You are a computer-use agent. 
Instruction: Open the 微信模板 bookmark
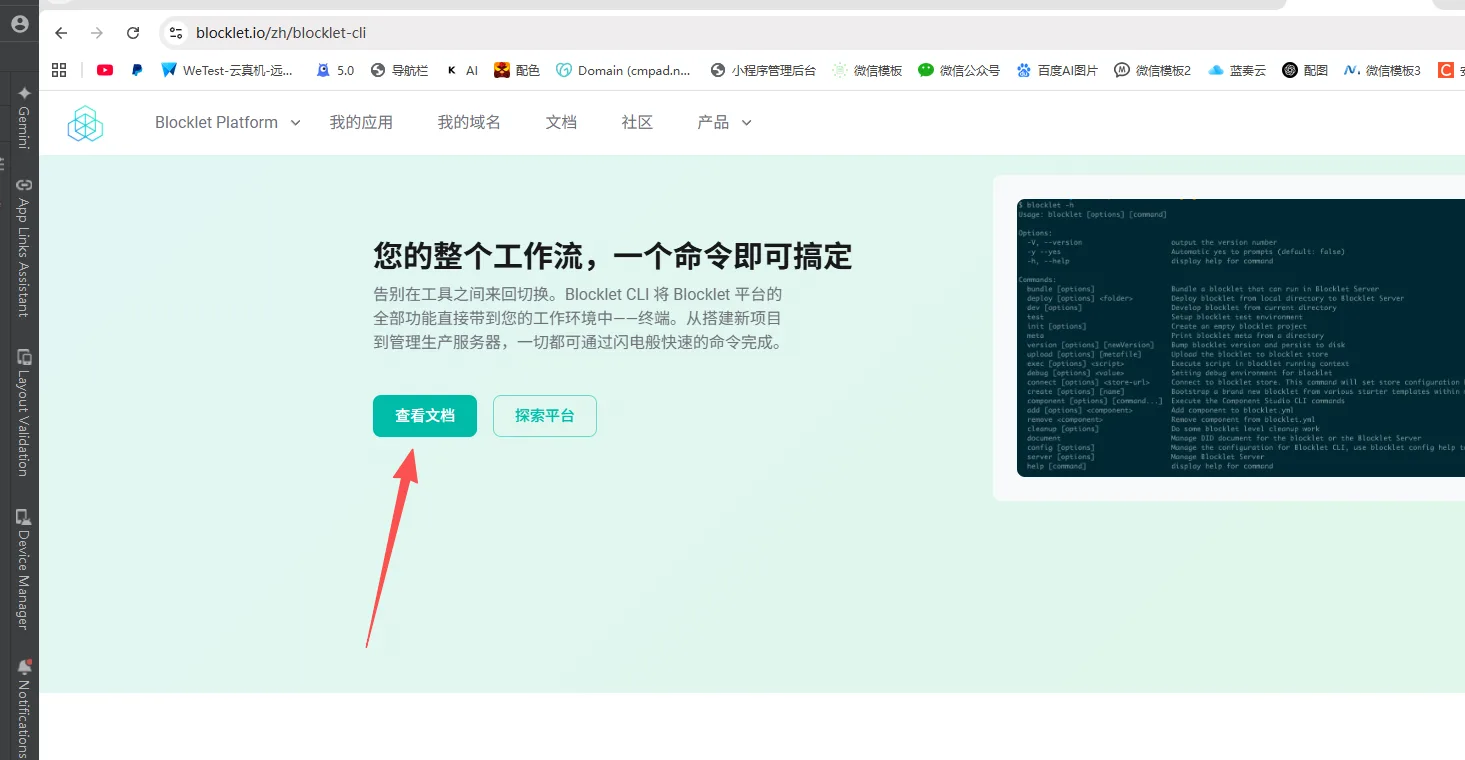867,70
